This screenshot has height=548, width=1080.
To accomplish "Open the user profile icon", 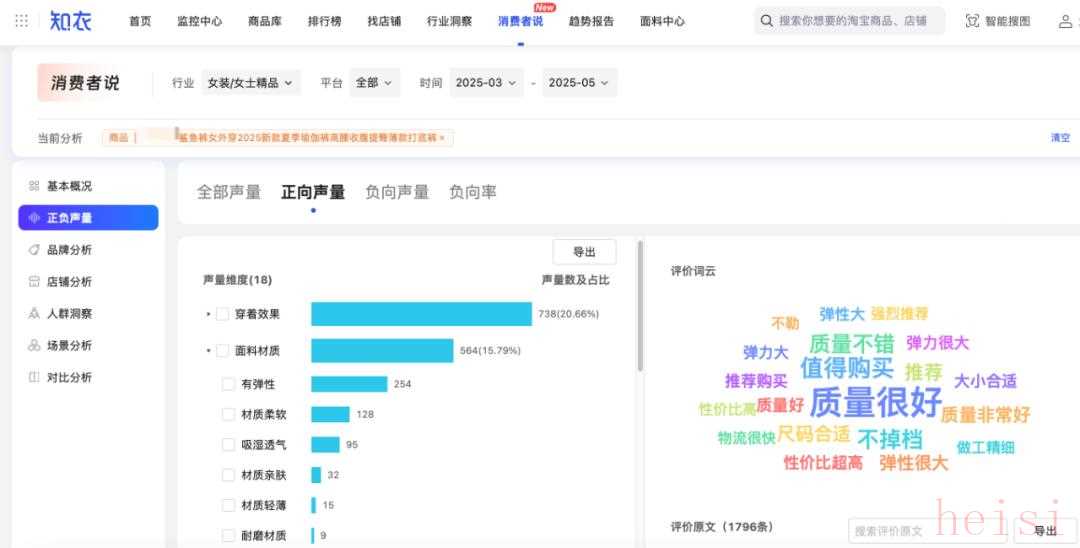I will pos(1066,21).
